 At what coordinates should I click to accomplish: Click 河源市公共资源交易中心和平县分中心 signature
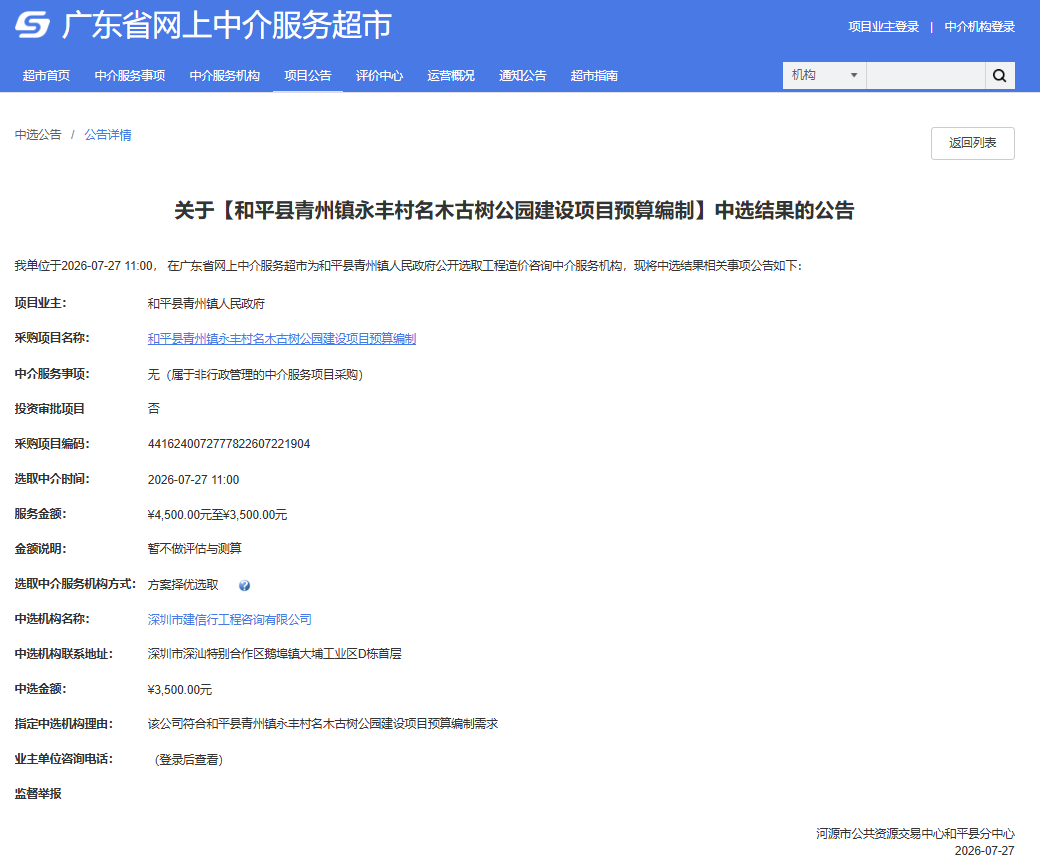915,833
